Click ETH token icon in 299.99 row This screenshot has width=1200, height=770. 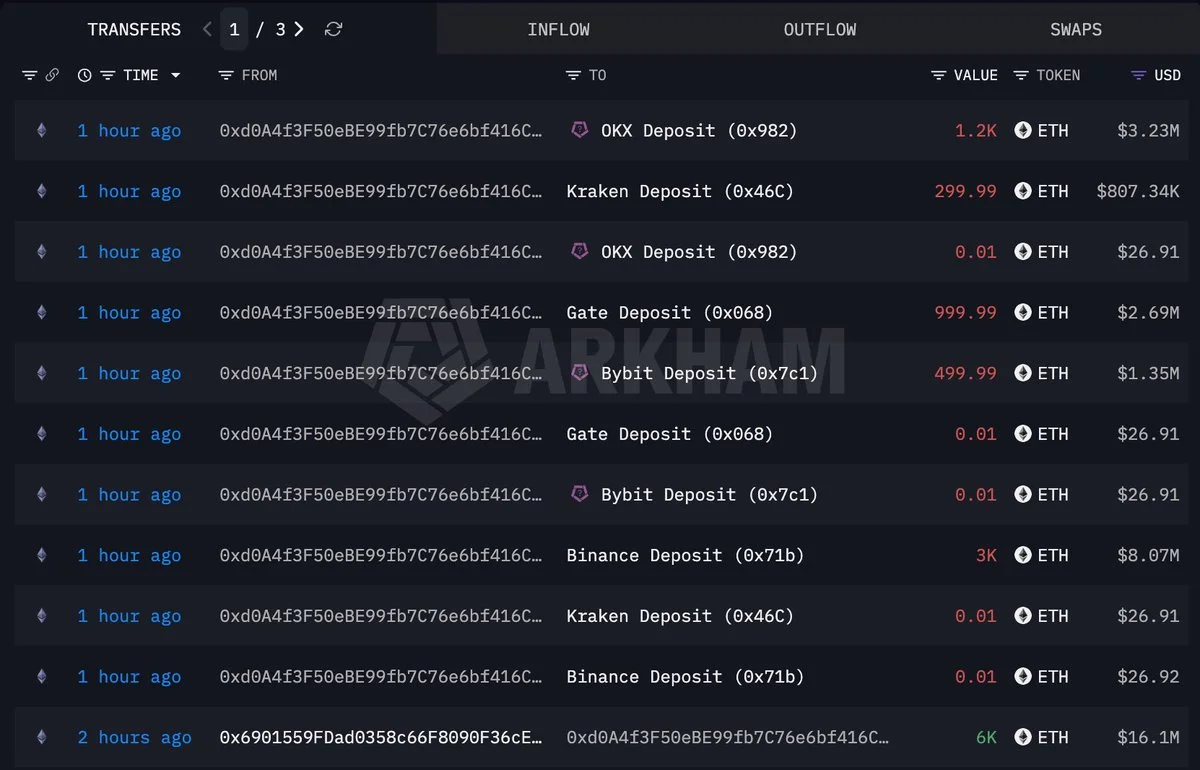point(1022,191)
